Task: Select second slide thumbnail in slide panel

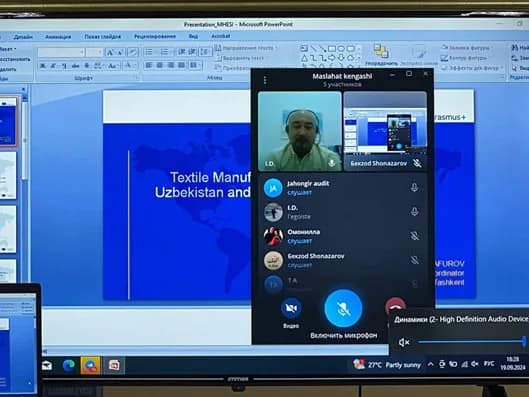Action: coord(7,175)
